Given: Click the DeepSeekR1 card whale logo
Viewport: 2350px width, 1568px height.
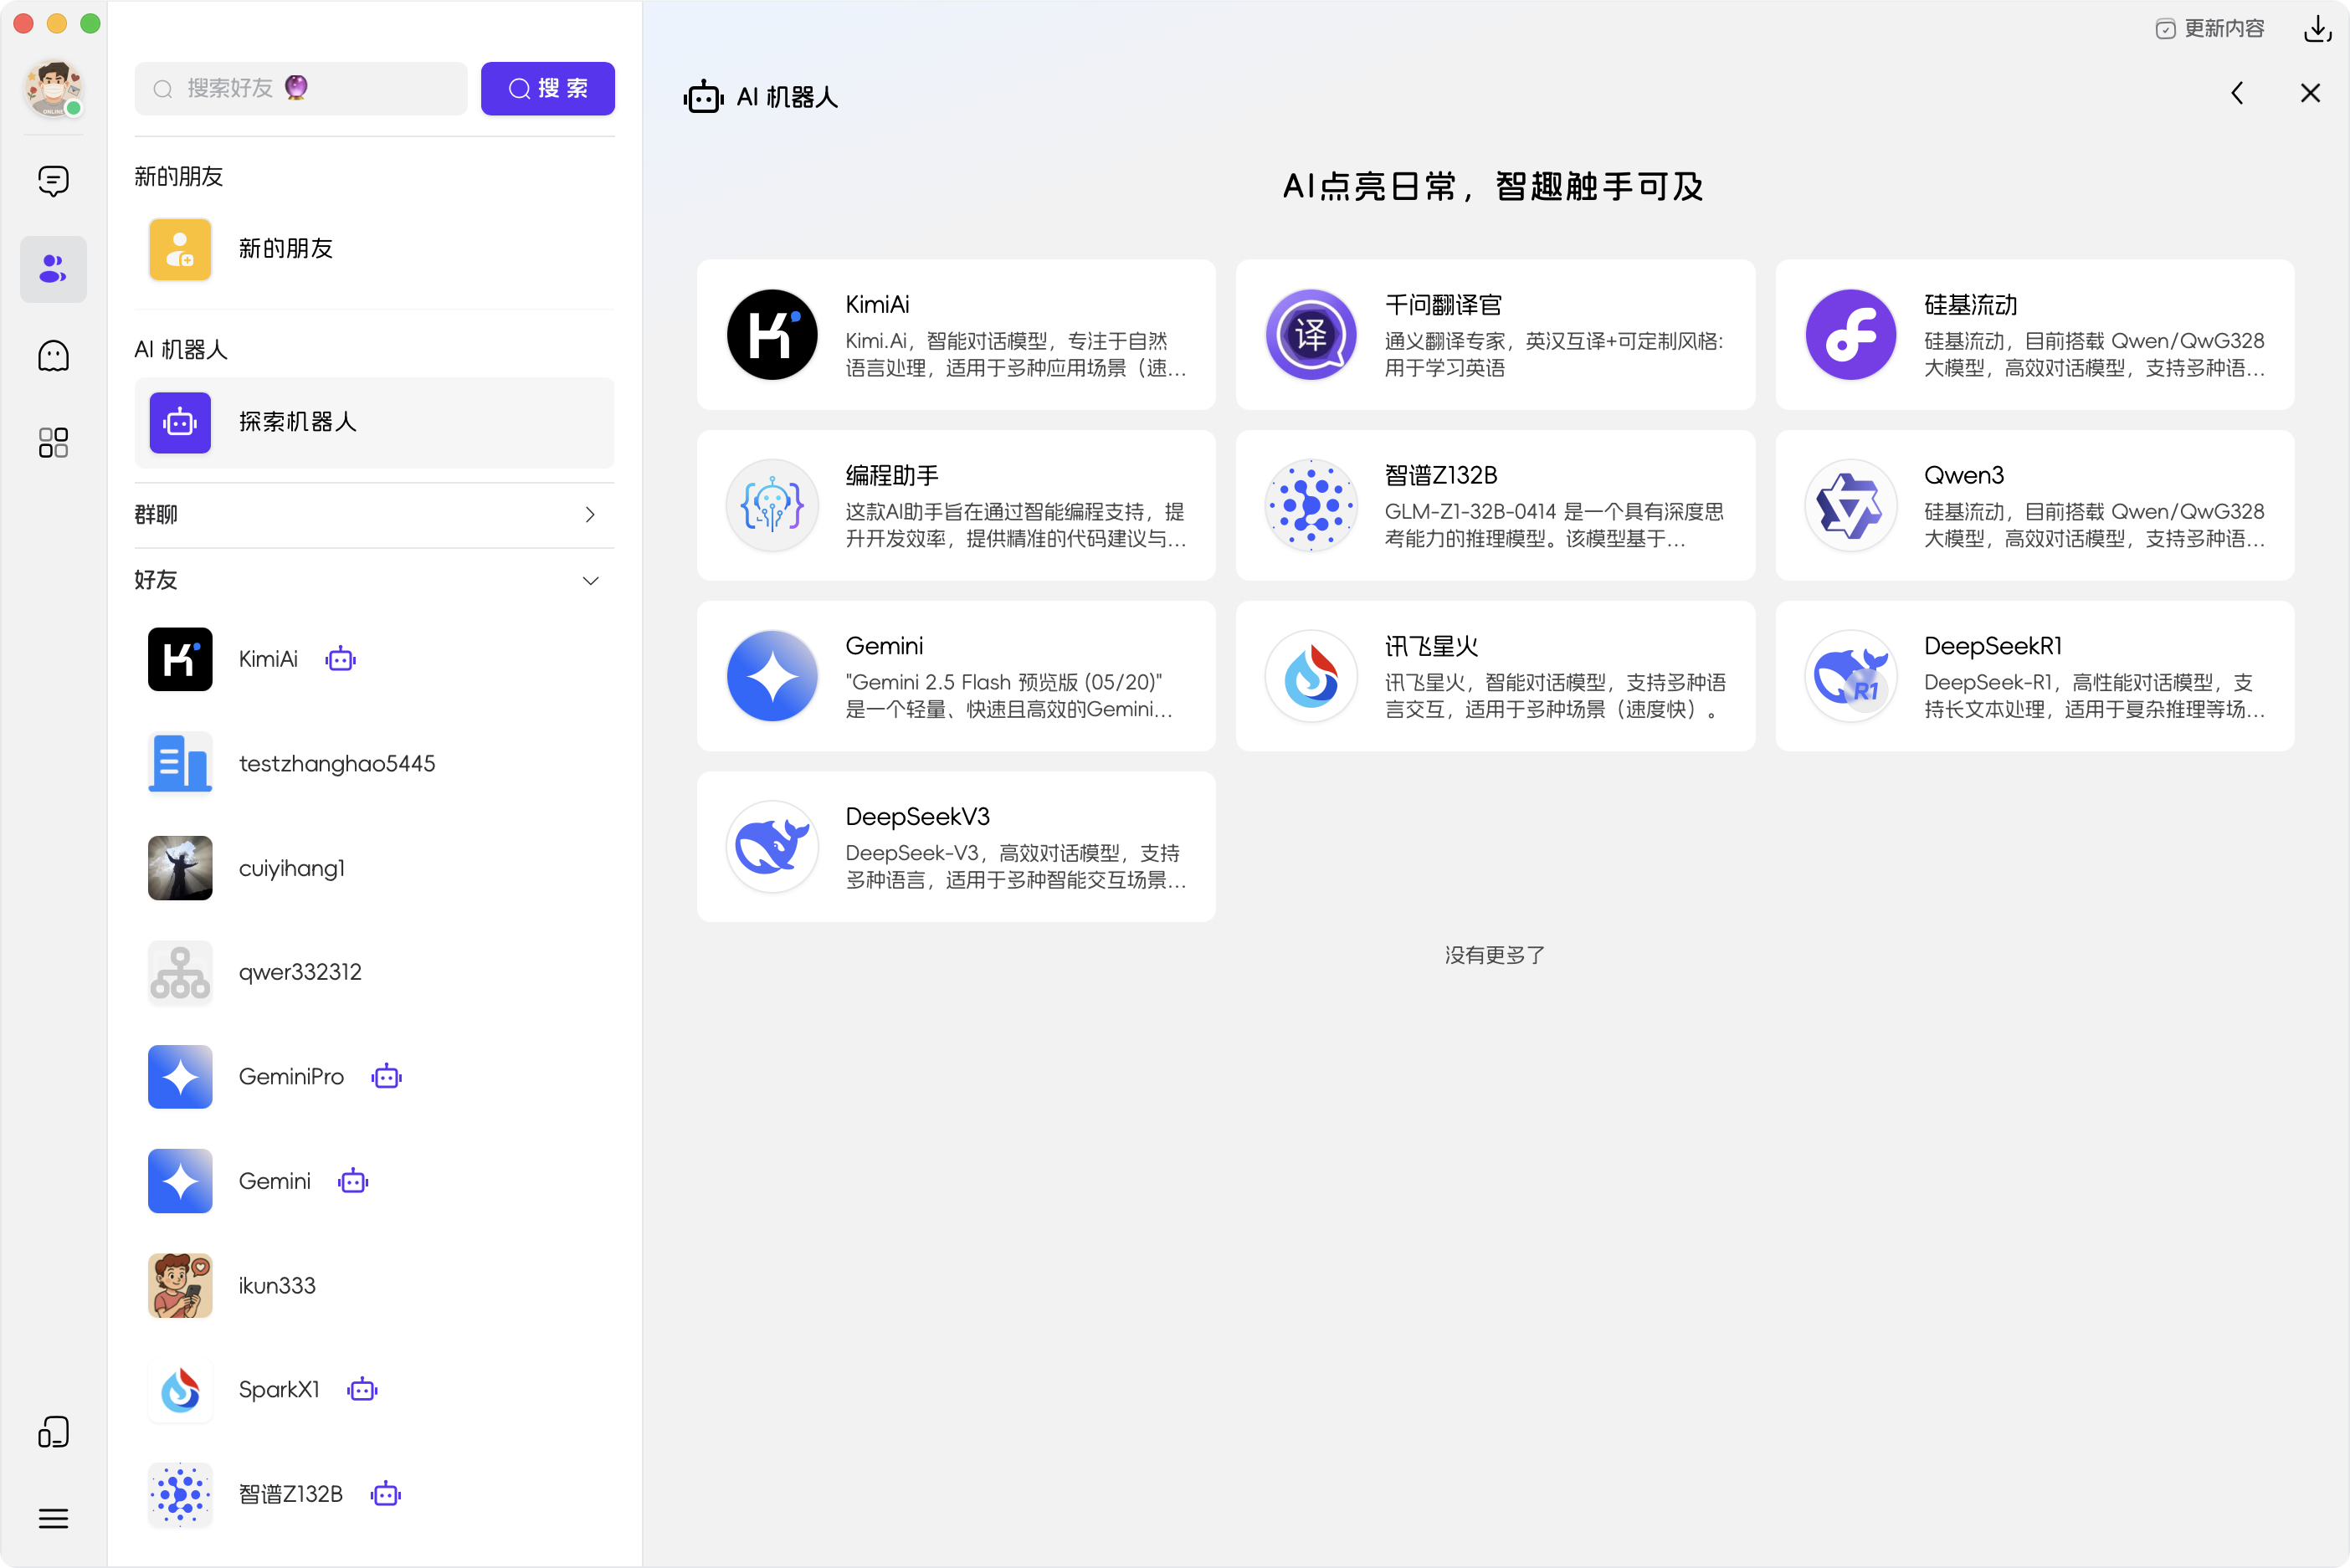Looking at the screenshot, I should 1851,676.
